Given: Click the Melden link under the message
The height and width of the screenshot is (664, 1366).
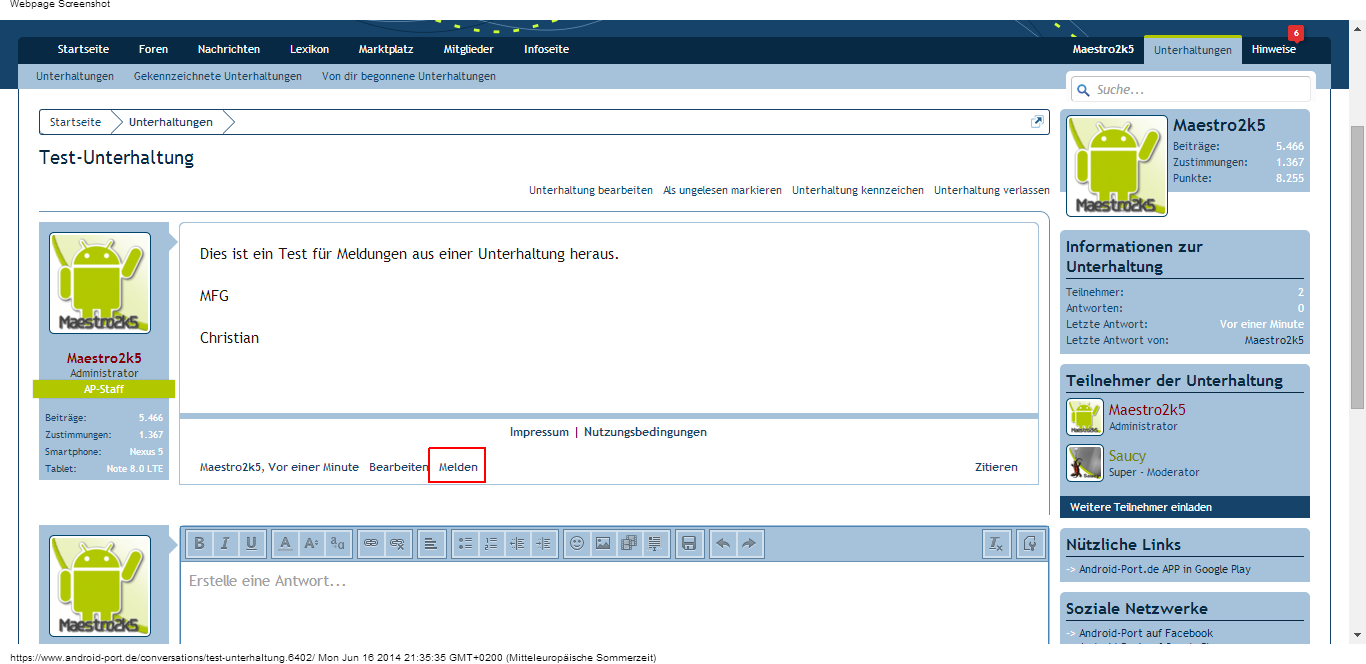Looking at the screenshot, I should tap(458, 467).
